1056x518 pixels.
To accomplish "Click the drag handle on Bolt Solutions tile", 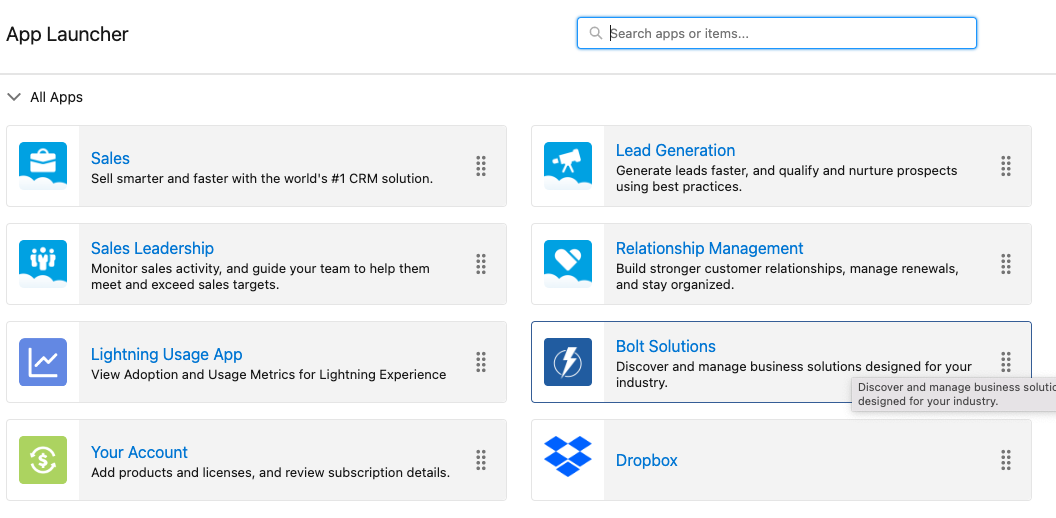I will pos(1005,362).
